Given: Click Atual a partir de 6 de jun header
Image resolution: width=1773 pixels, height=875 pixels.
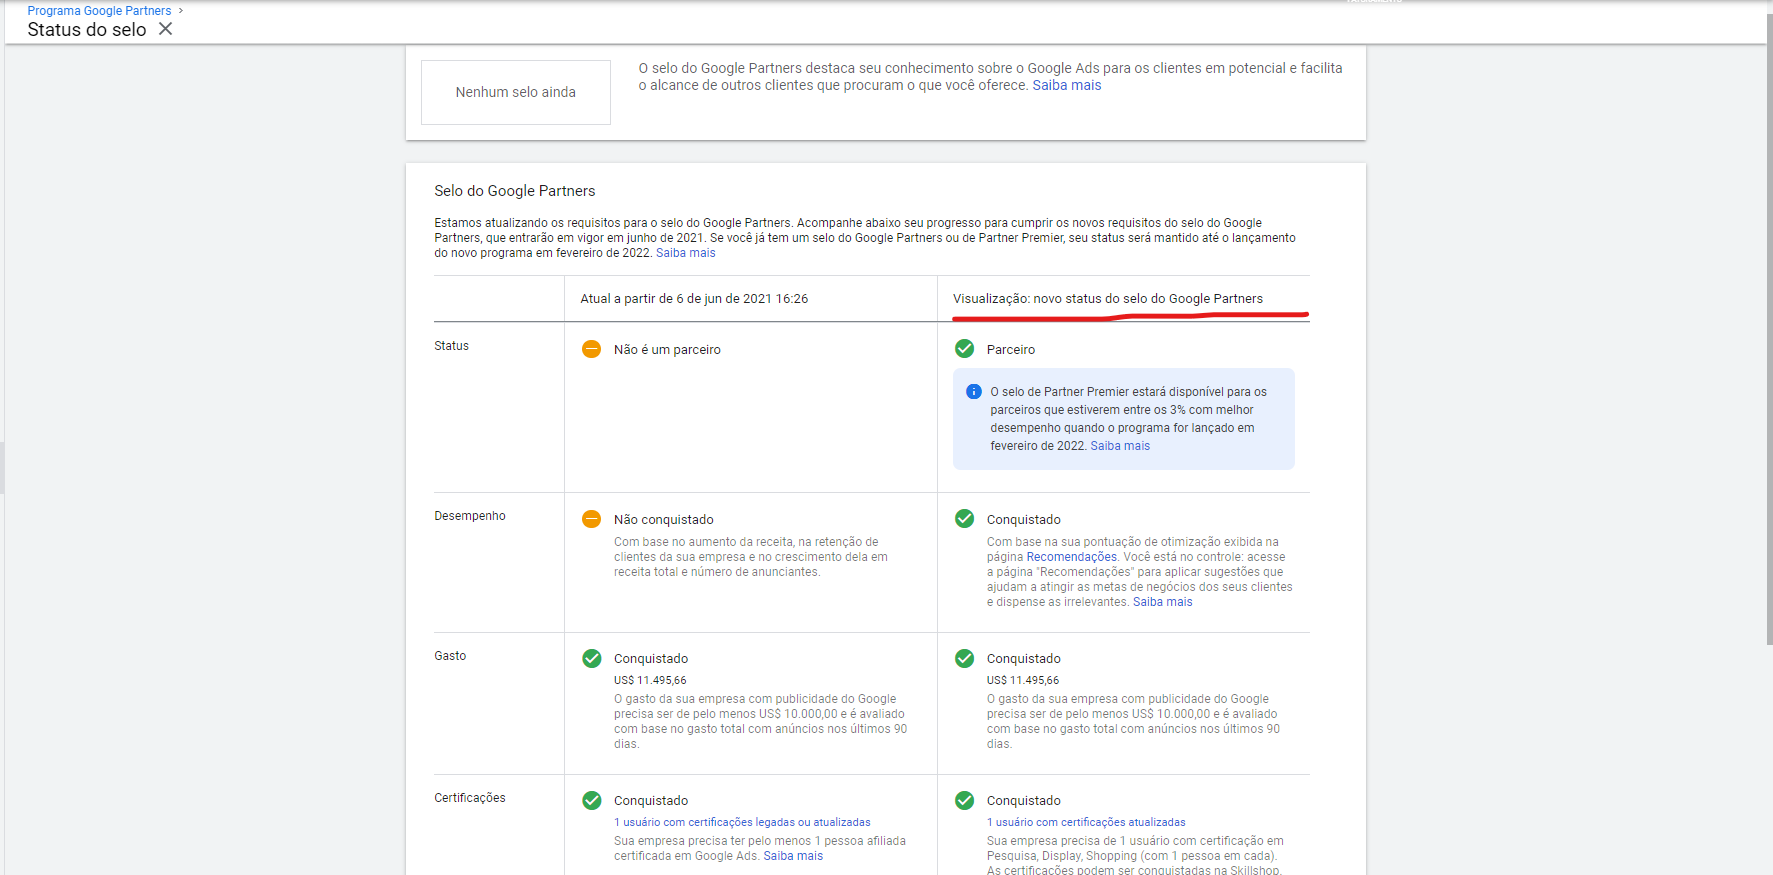Looking at the screenshot, I should (694, 299).
